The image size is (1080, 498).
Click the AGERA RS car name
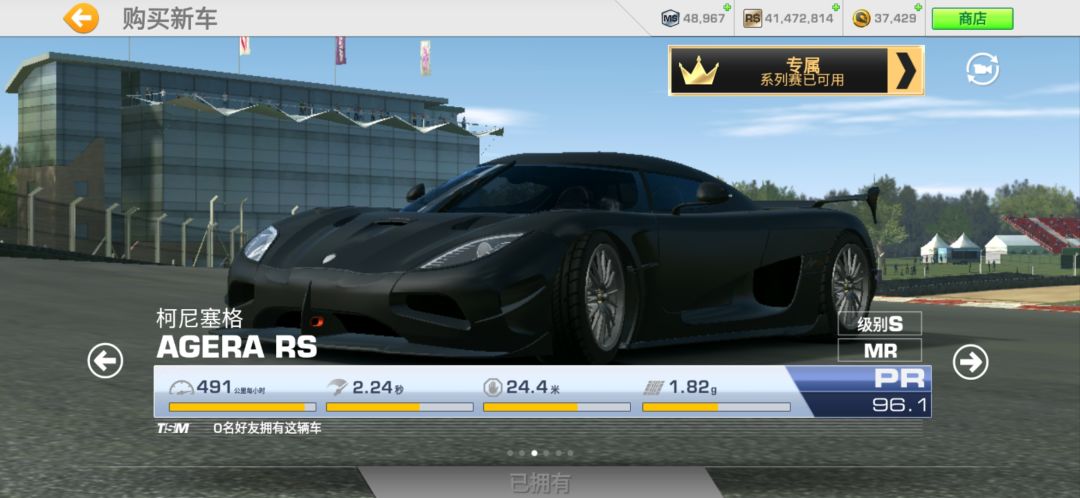[x=237, y=346]
